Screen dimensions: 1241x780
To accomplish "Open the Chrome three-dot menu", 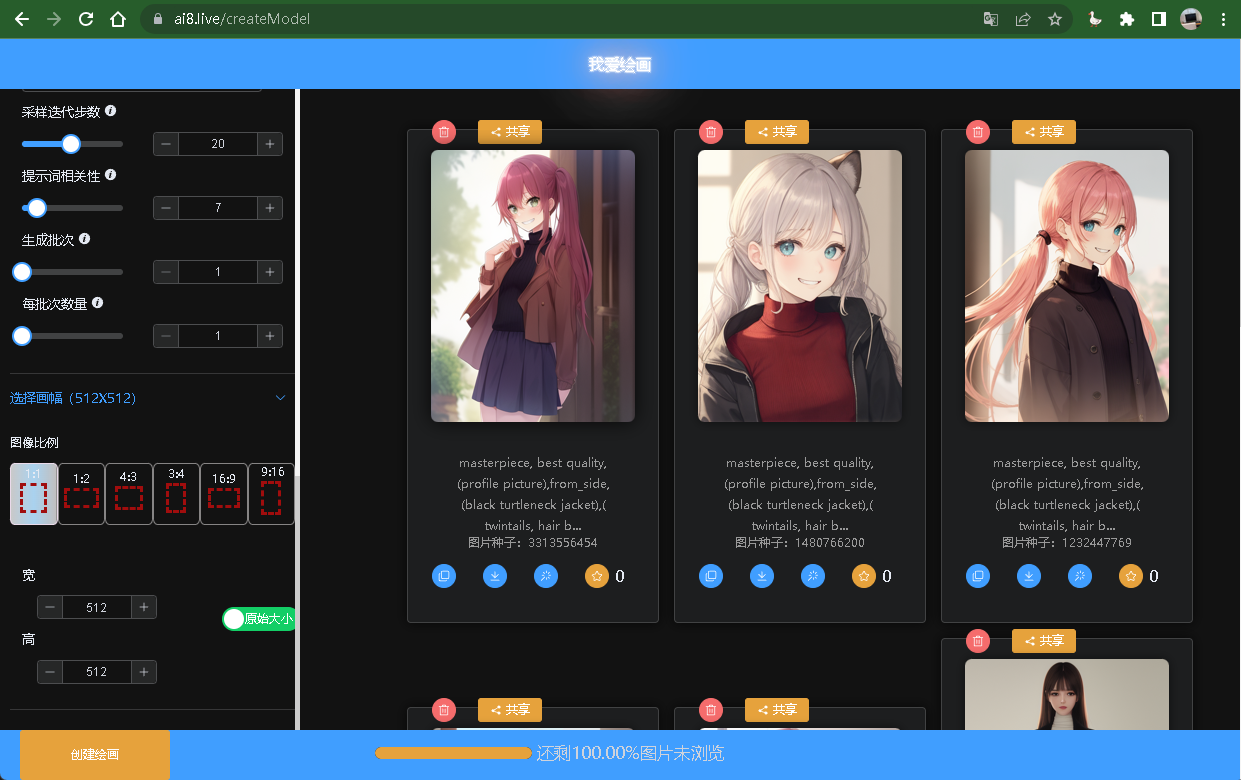I will (x=1223, y=19).
